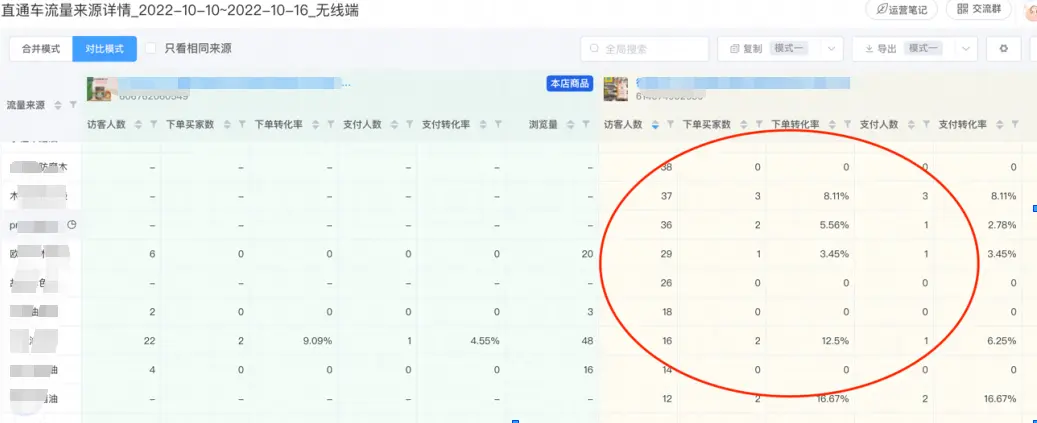The image size is (1037, 423).
Task: Sort competitor 支付转化率 column
Action: click(x=1000, y=124)
